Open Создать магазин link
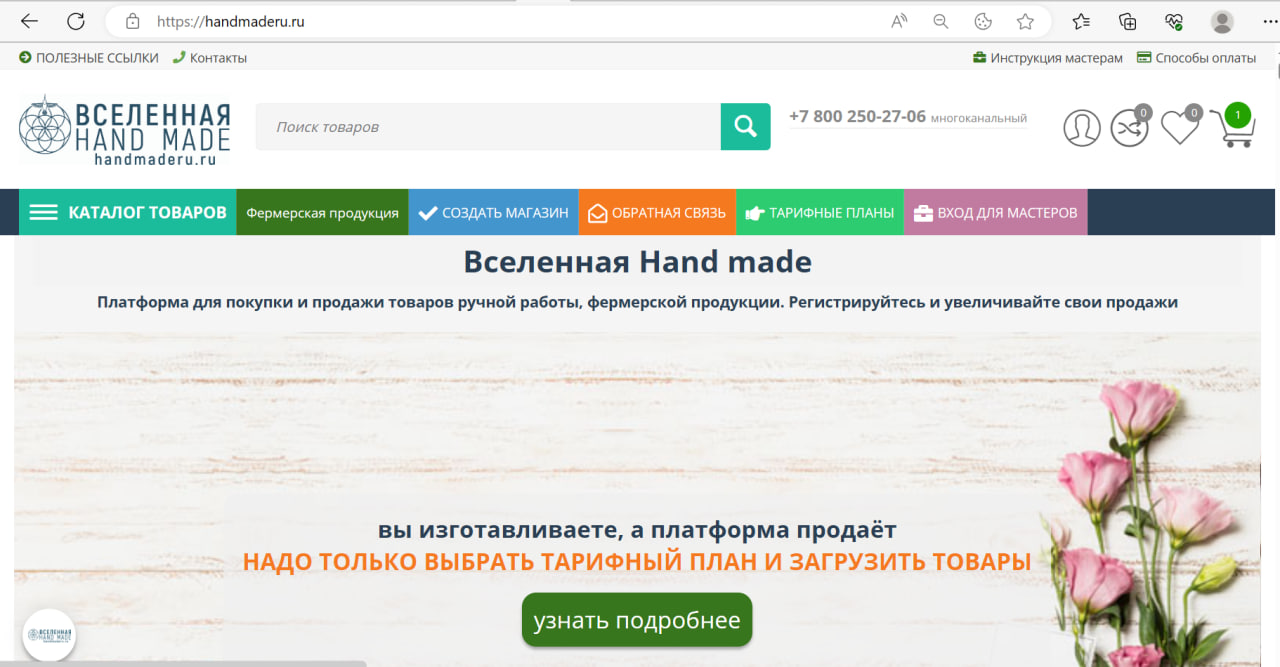 (493, 211)
